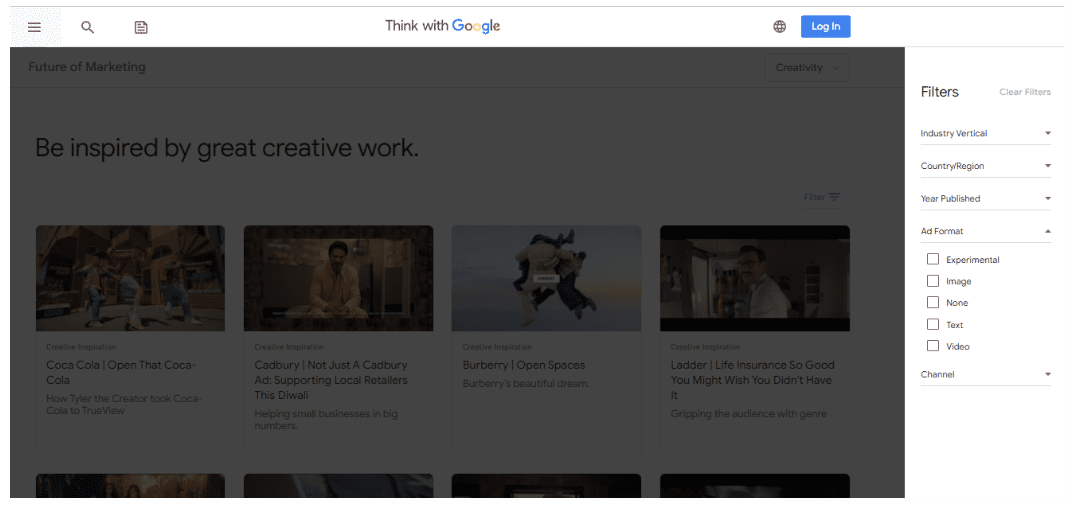This screenshot has width=1083, height=514.
Task: Expand the Industry Vertical filter
Action: (985, 134)
